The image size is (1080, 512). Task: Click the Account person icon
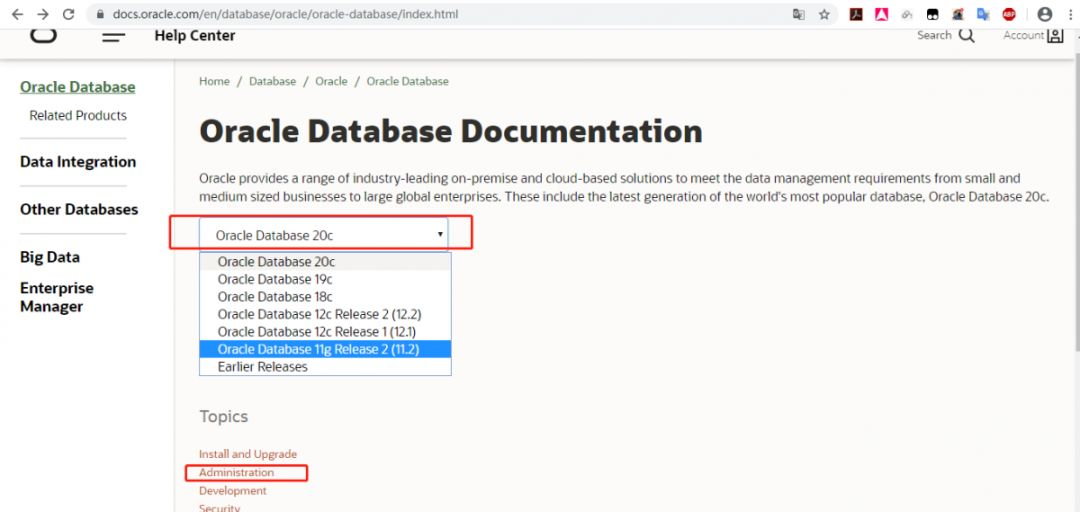1055,36
